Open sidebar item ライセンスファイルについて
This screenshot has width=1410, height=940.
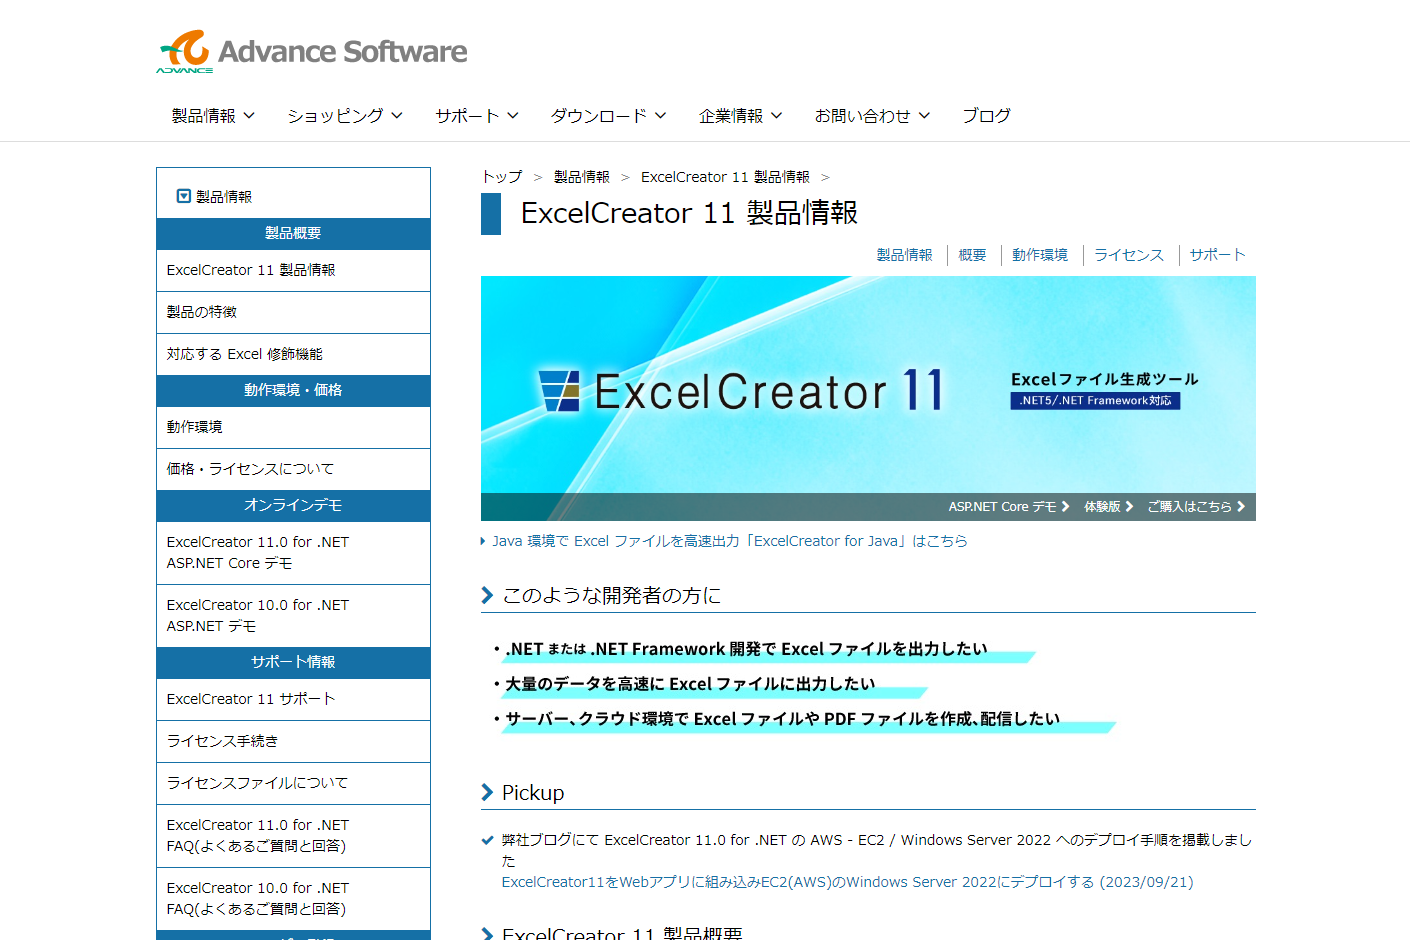point(293,783)
